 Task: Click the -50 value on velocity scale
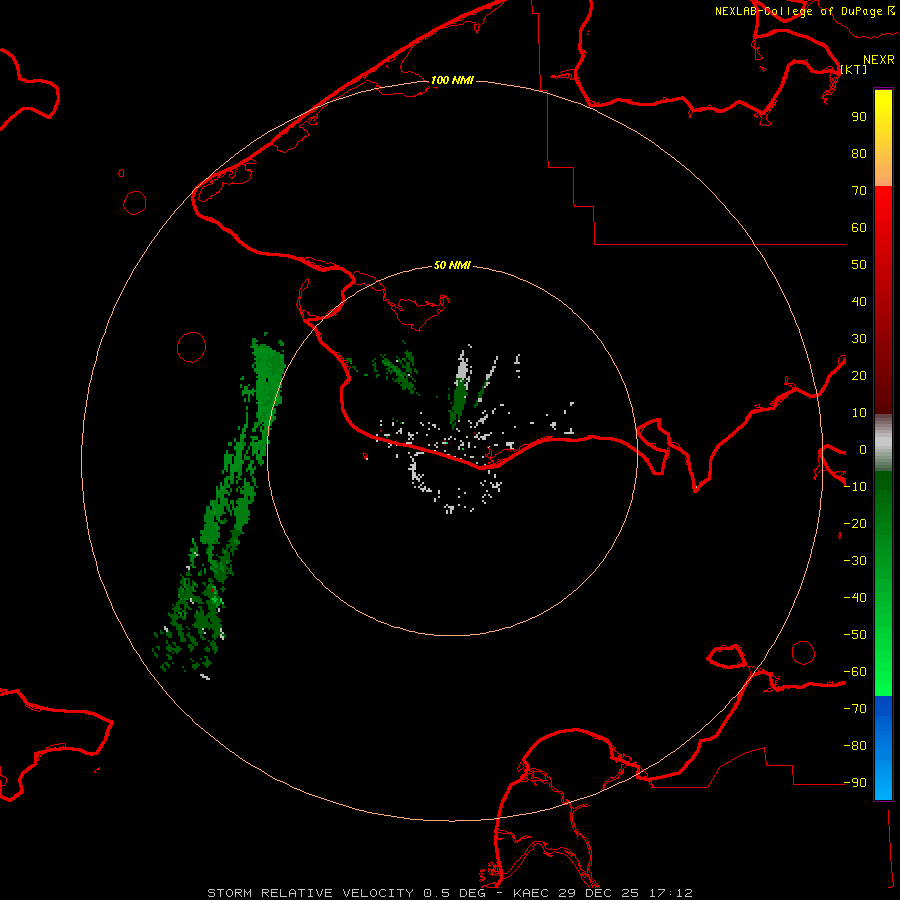coord(855,635)
